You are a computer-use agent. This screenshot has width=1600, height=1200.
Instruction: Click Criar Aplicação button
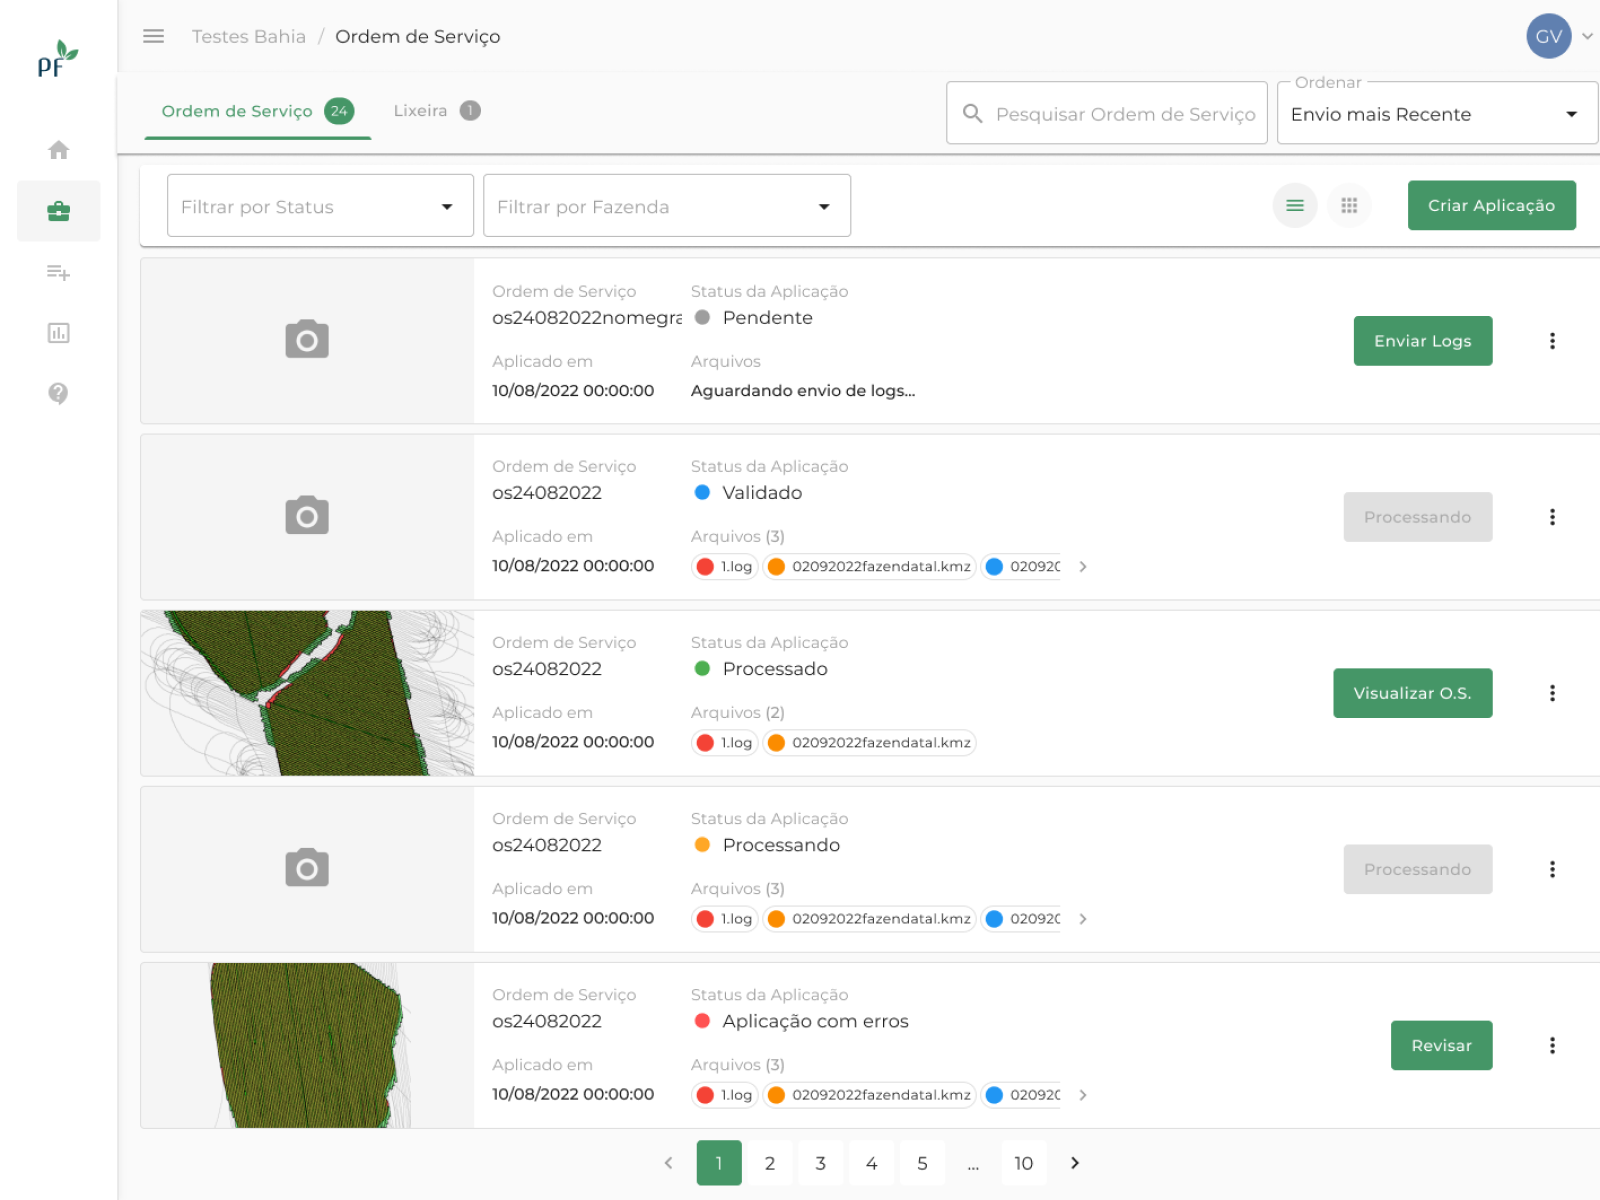(x=1491, y=205)
